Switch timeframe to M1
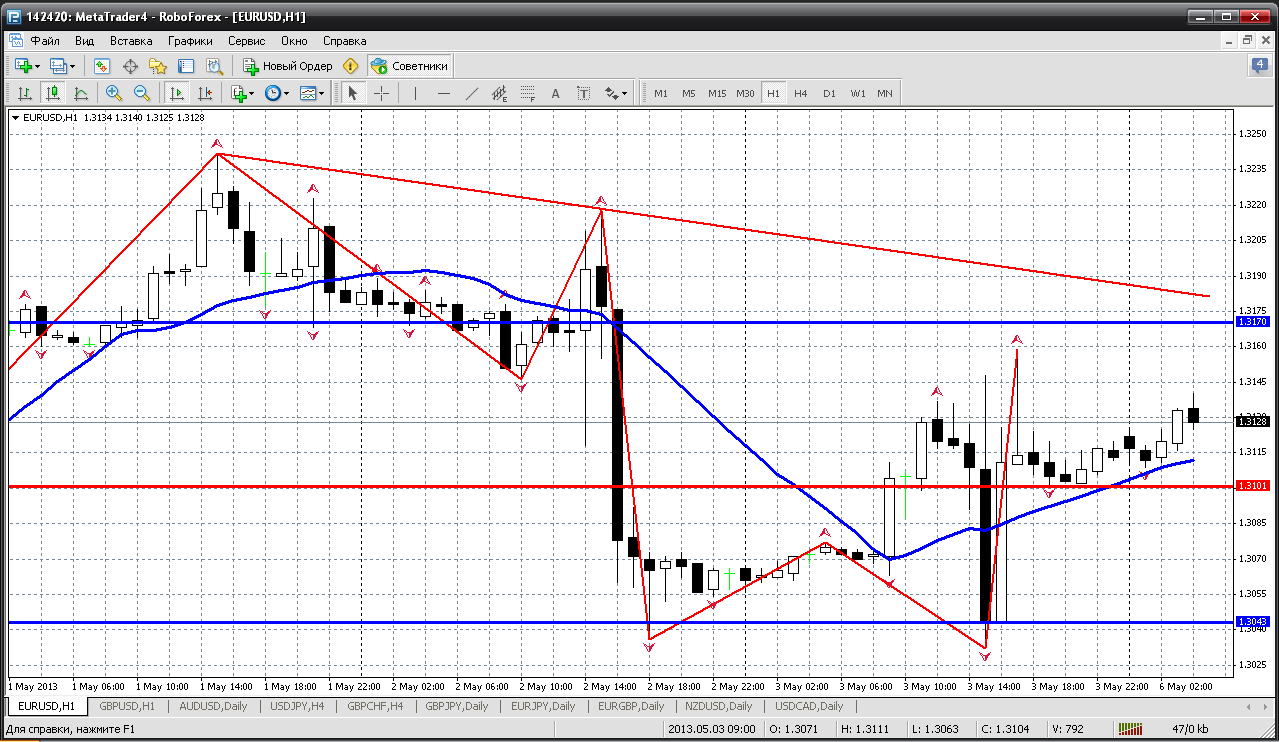 661,93
